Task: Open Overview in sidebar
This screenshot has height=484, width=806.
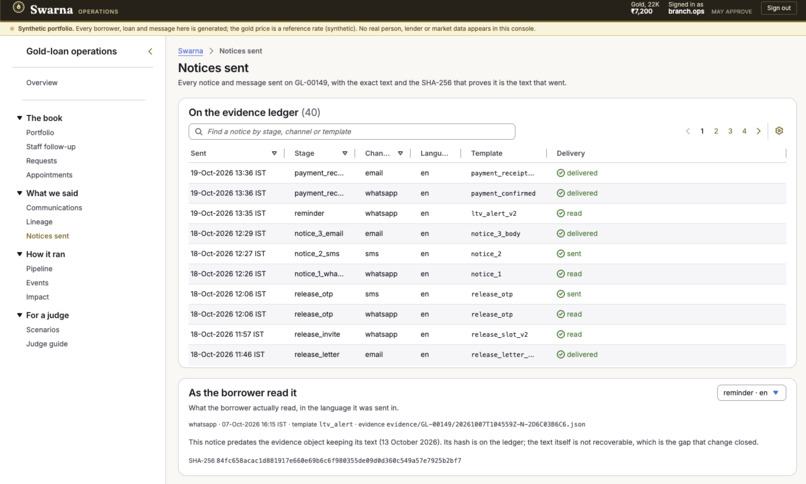Action: click(42, 83)
